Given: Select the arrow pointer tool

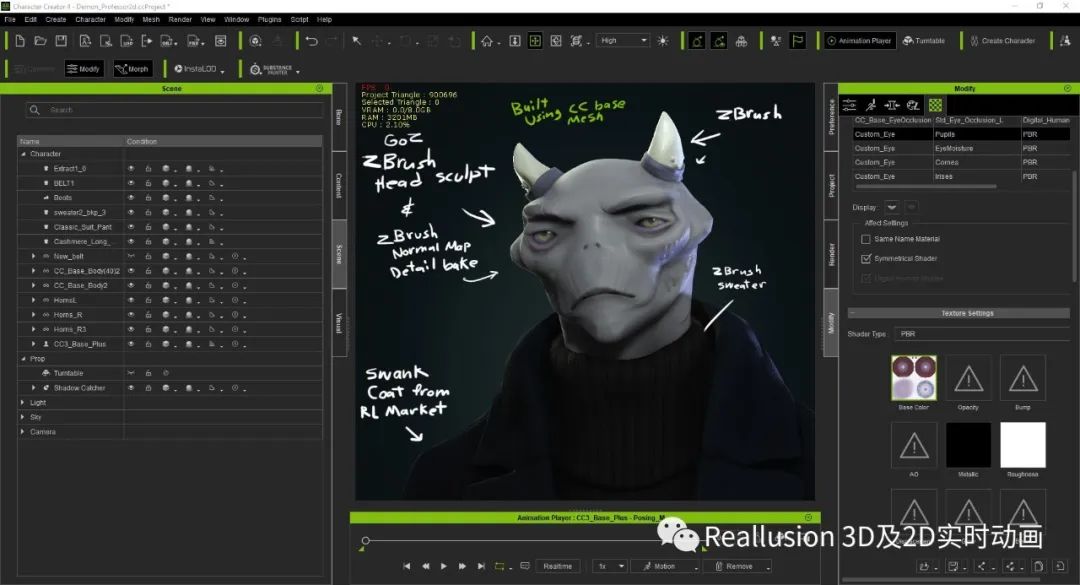Looking at the screenshot, I should tap(357, 41).
